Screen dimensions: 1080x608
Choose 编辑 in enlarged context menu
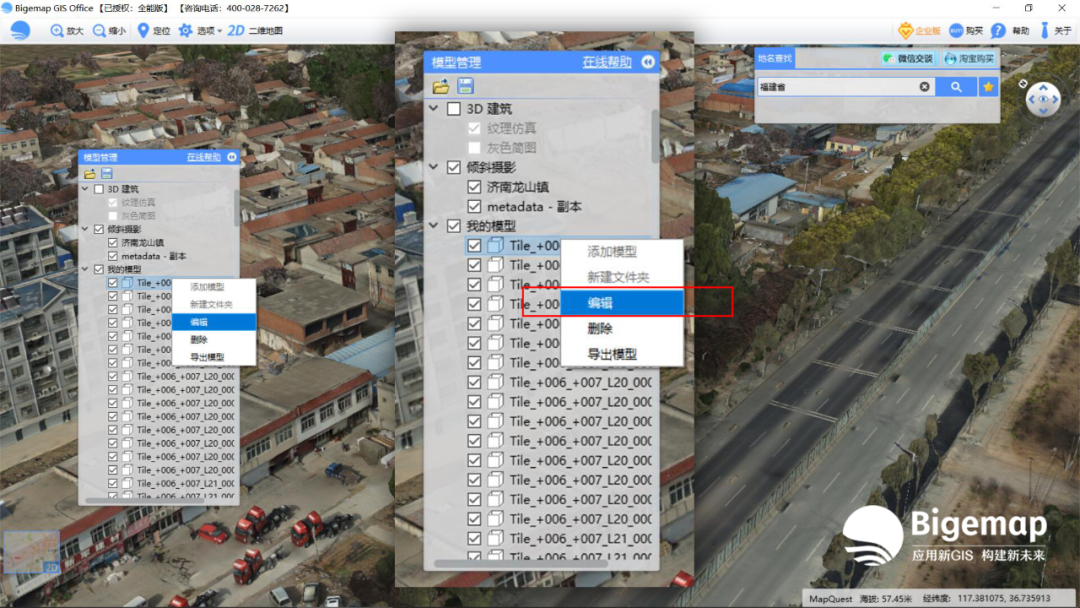coord(622,303)
